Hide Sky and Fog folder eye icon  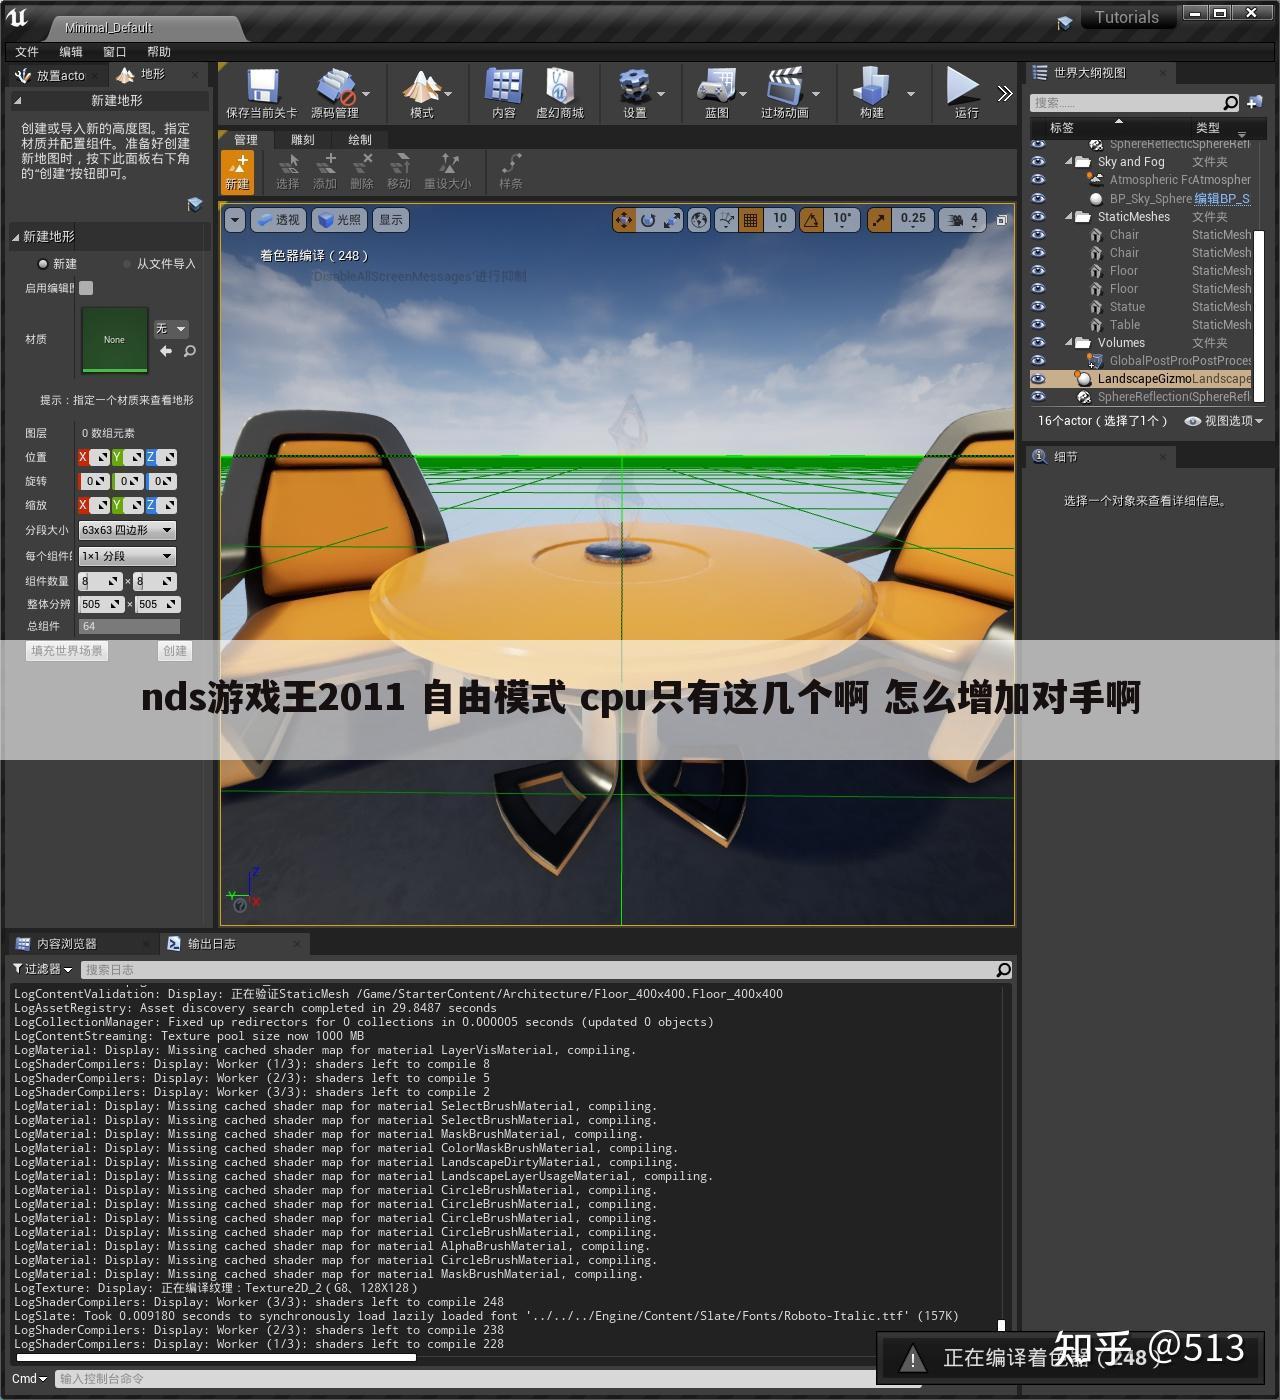[1038, 162]
